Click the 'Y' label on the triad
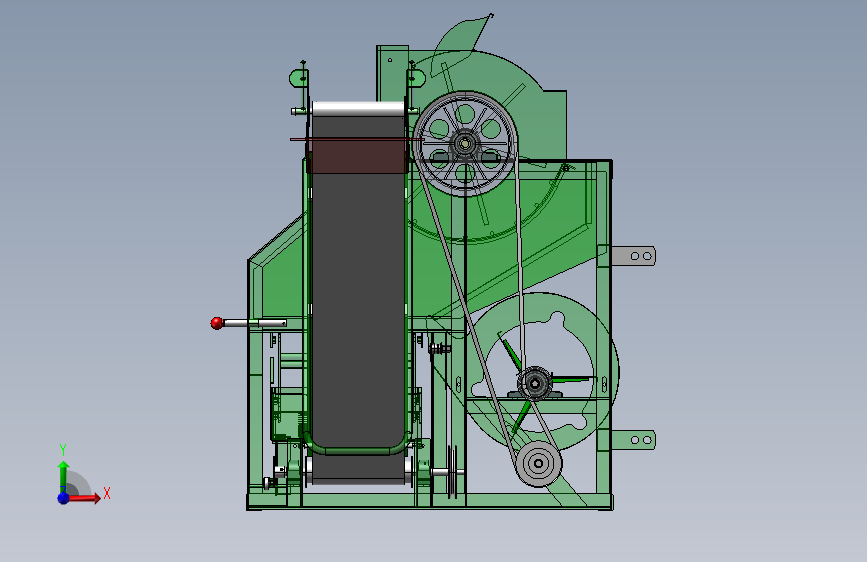The image size is (867, 562). tap(63, 449)
